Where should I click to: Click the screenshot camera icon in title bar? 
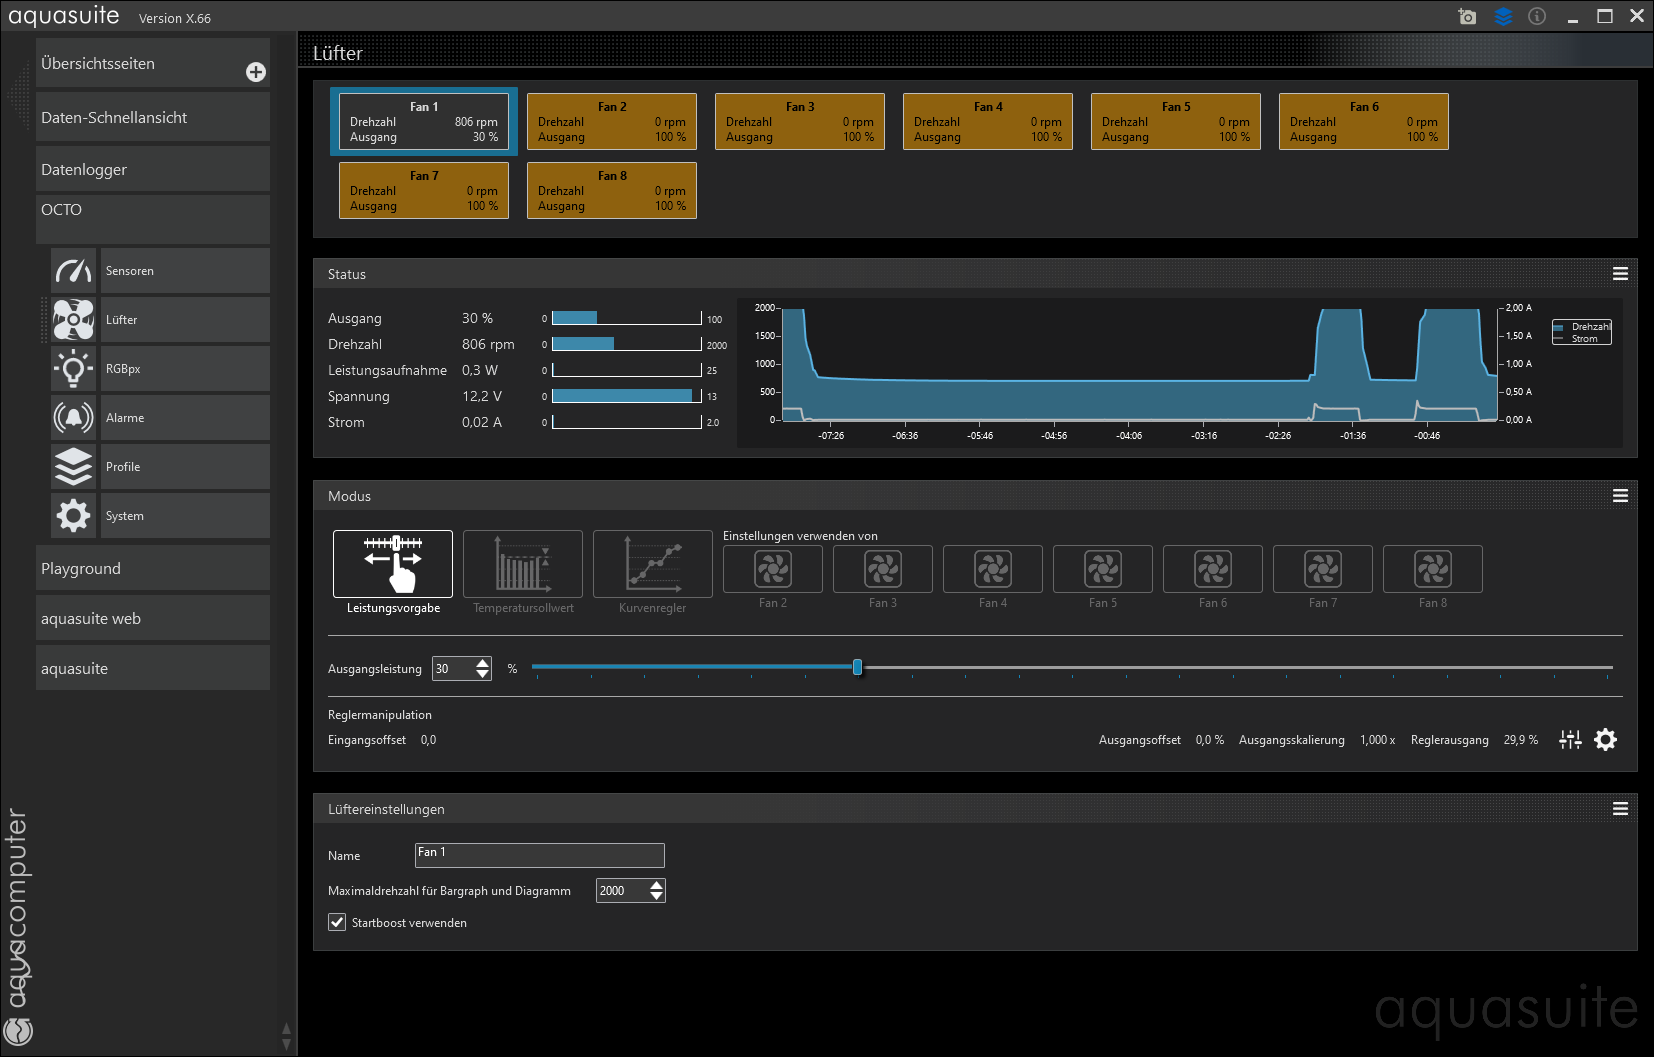coord(1467,16)
